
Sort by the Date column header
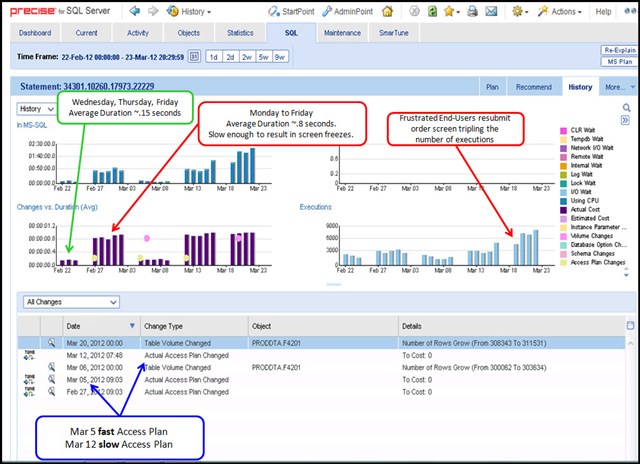pyautogui.click(x=101, y=326)
